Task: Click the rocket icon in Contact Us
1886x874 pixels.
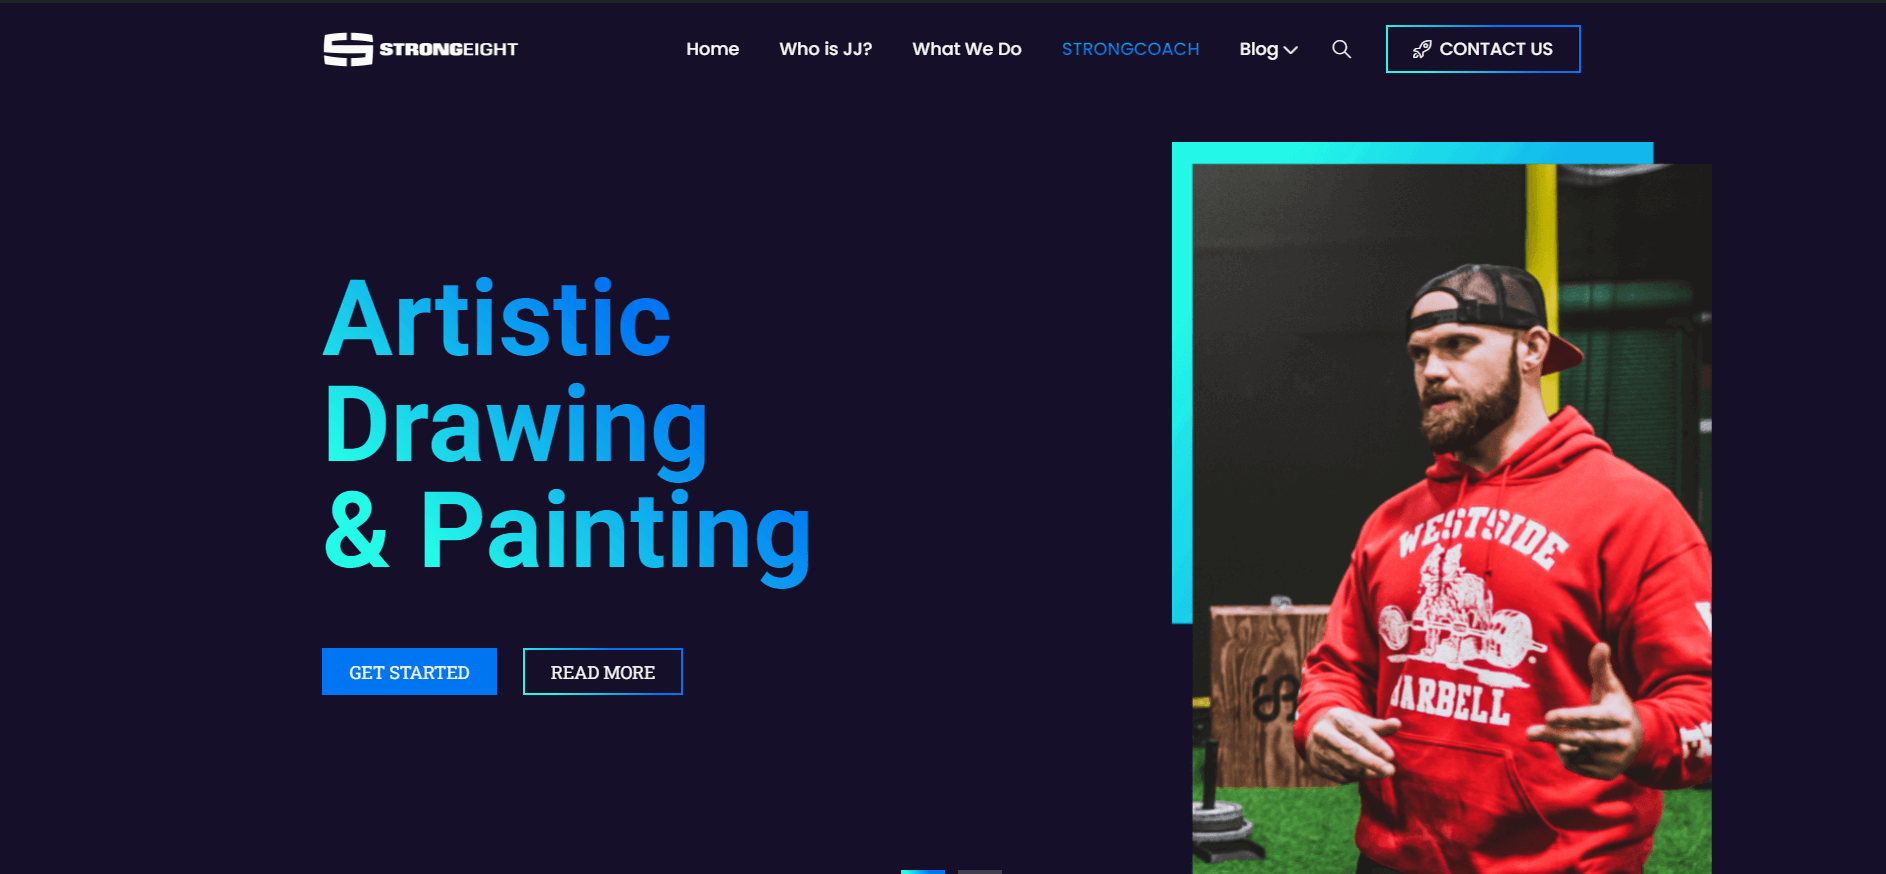Action: point(1421,49)
